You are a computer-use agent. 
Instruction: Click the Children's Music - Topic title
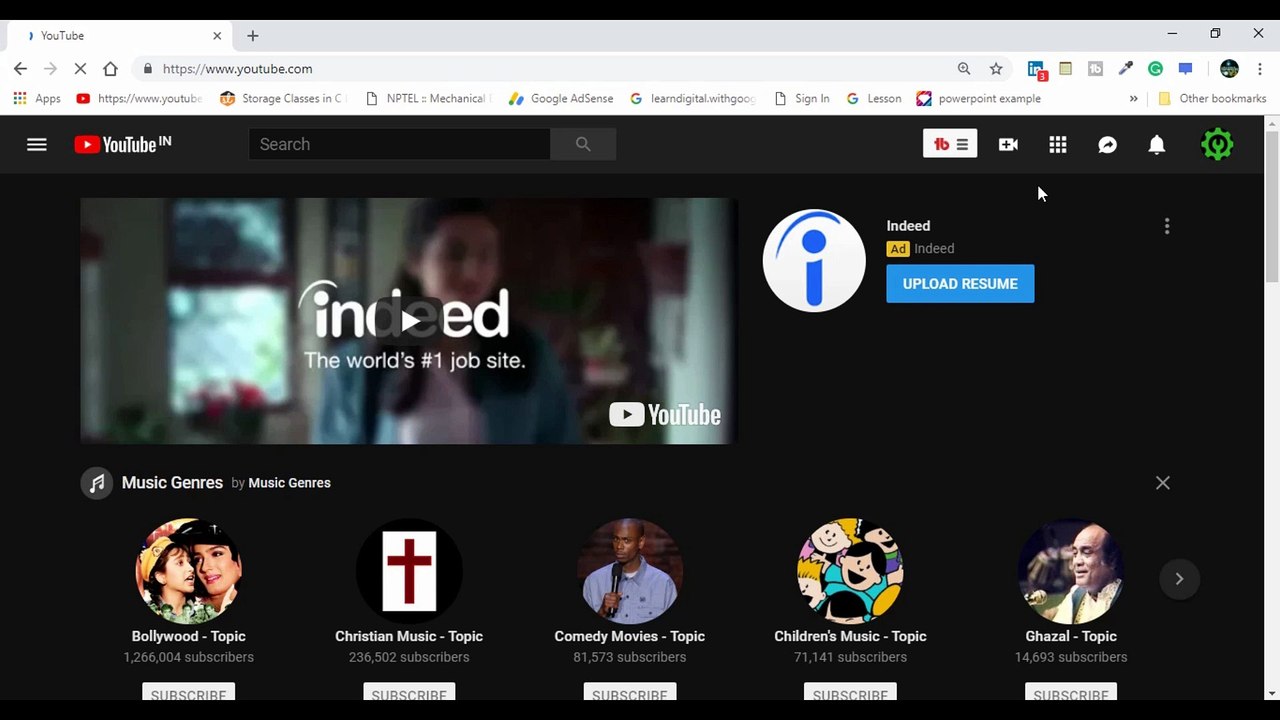coord(850,636)
